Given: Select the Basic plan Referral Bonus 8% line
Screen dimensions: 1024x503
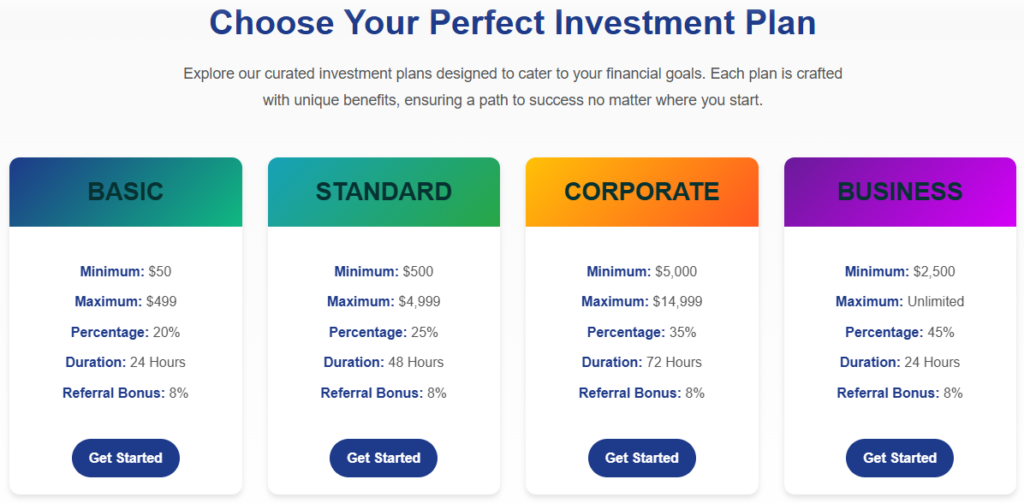Looking at the screenshot, I should coord(126,393).
